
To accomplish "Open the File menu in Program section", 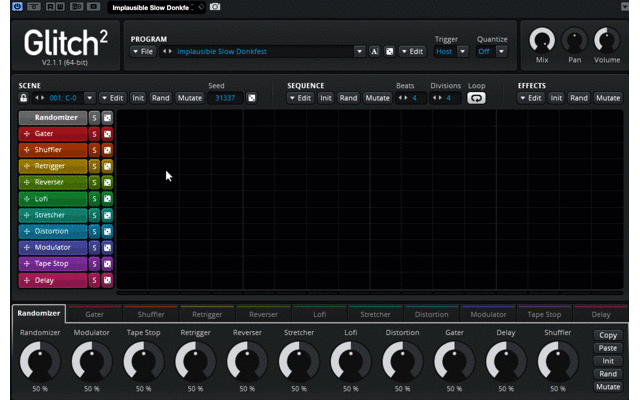I will point(143,51).
